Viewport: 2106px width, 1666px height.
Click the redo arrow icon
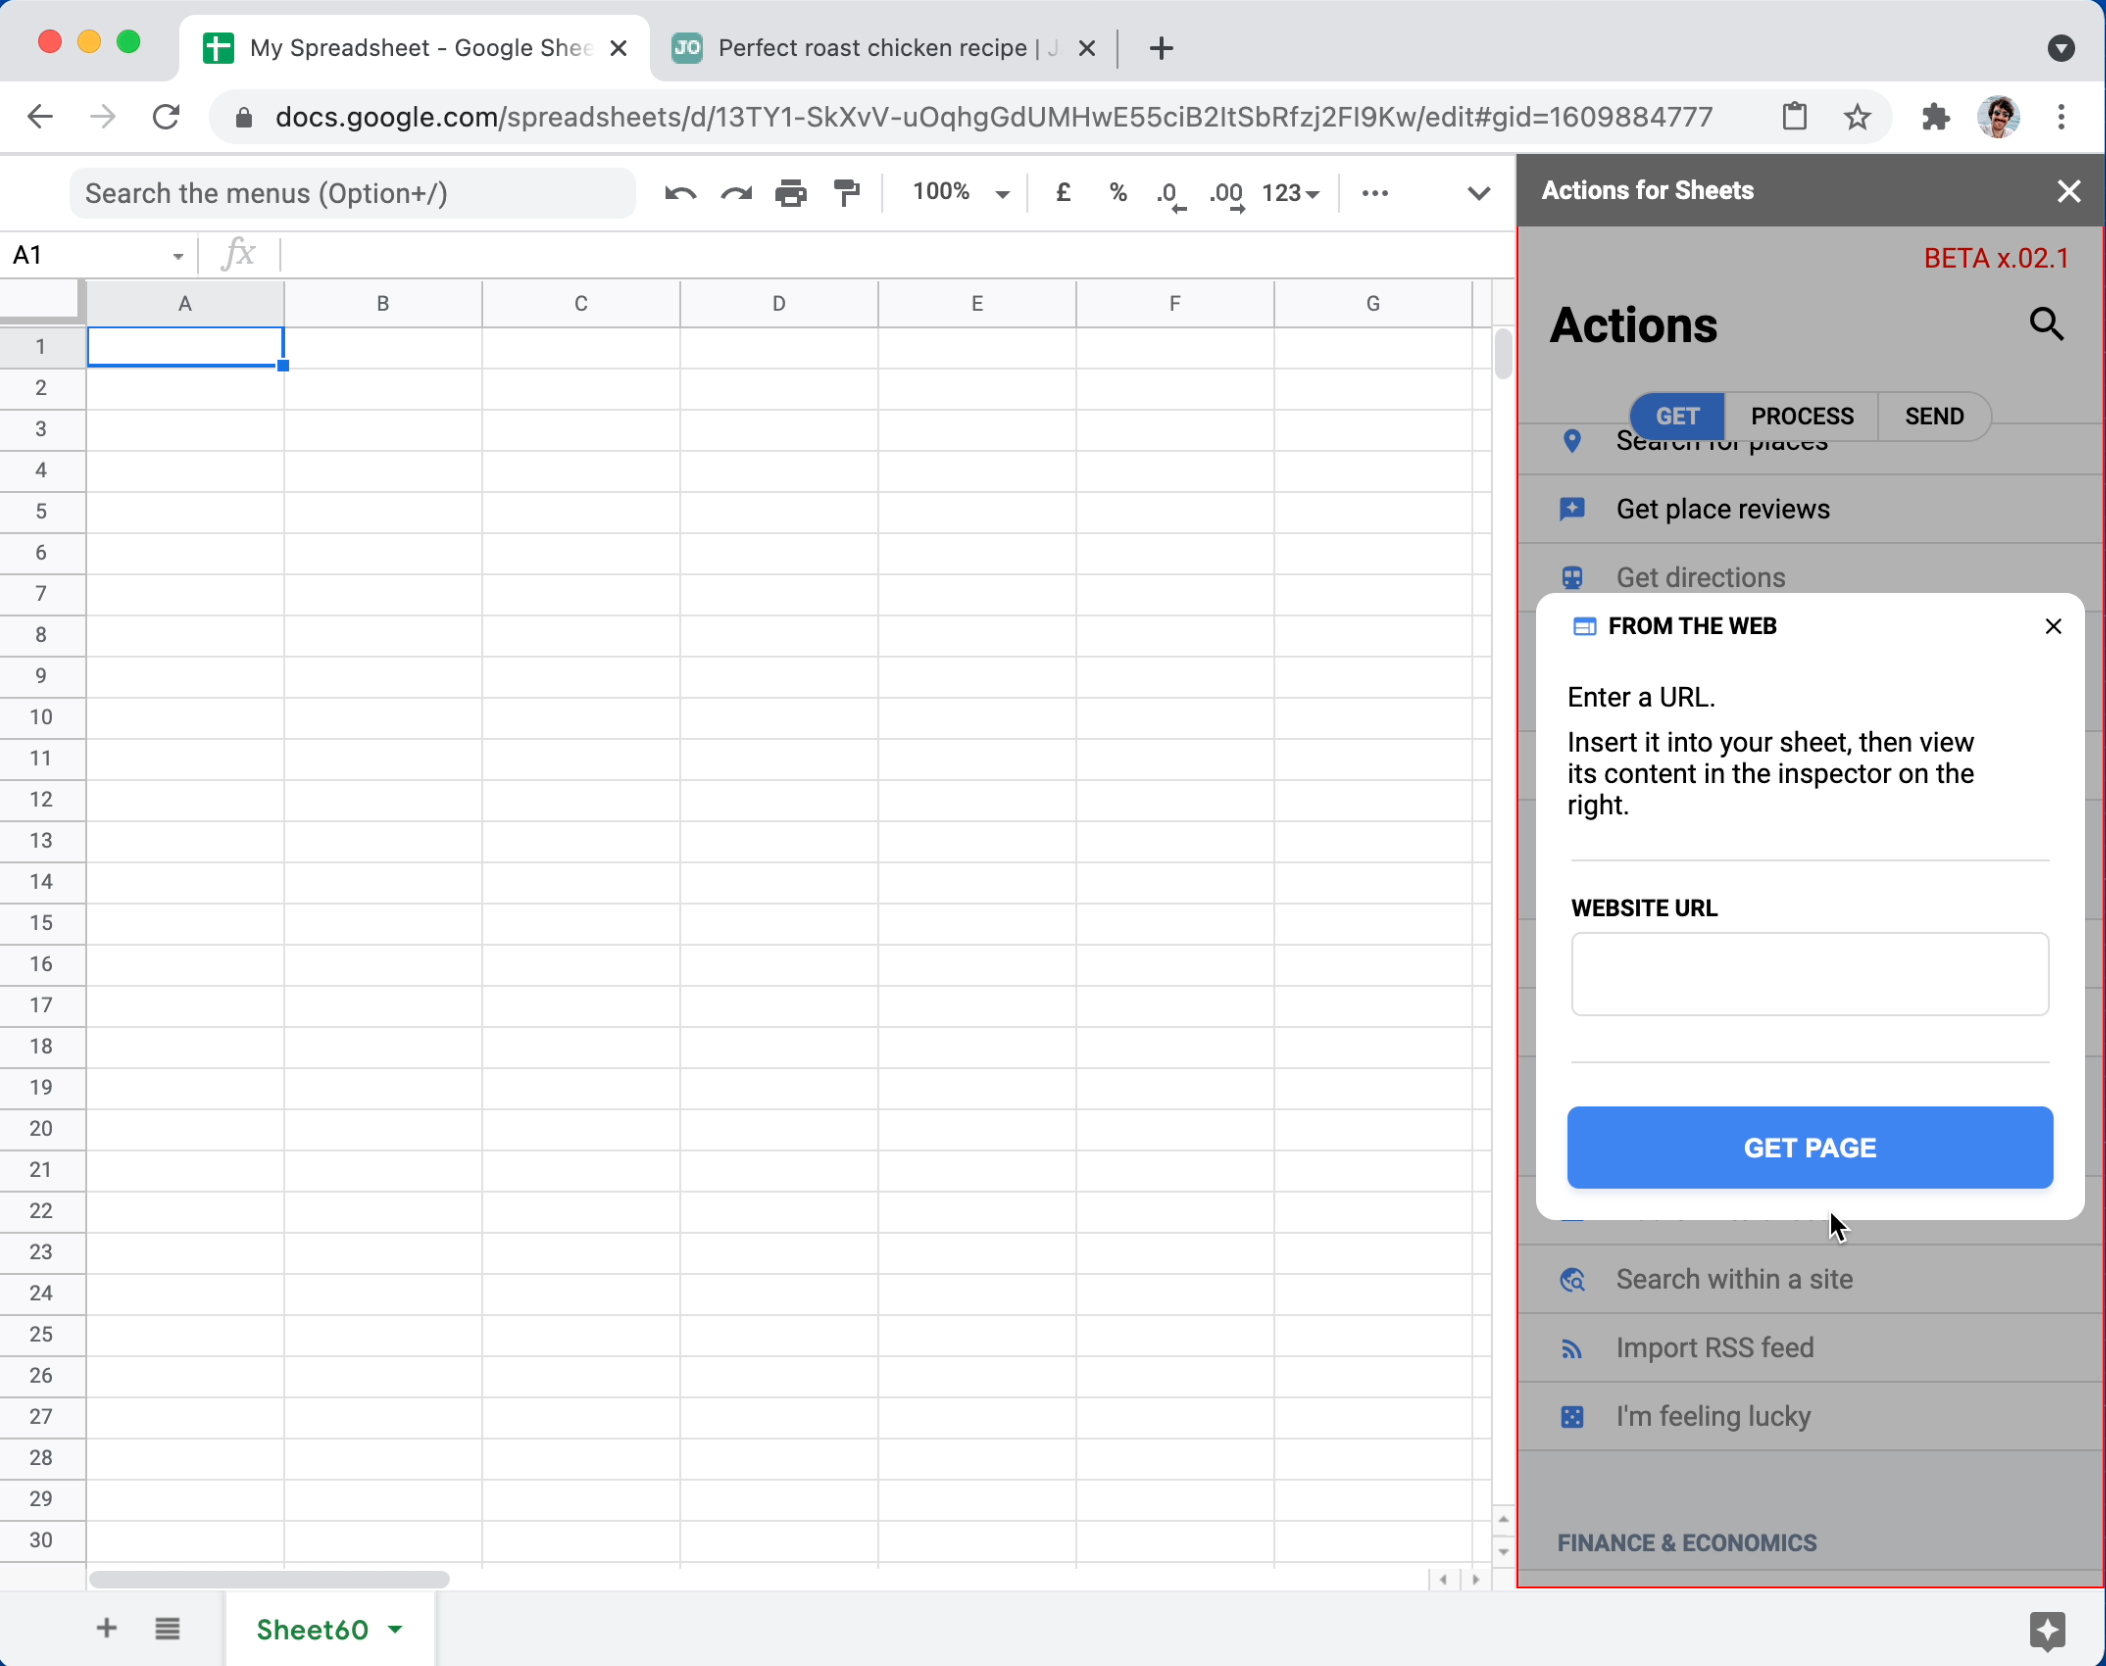pos(736,193)
